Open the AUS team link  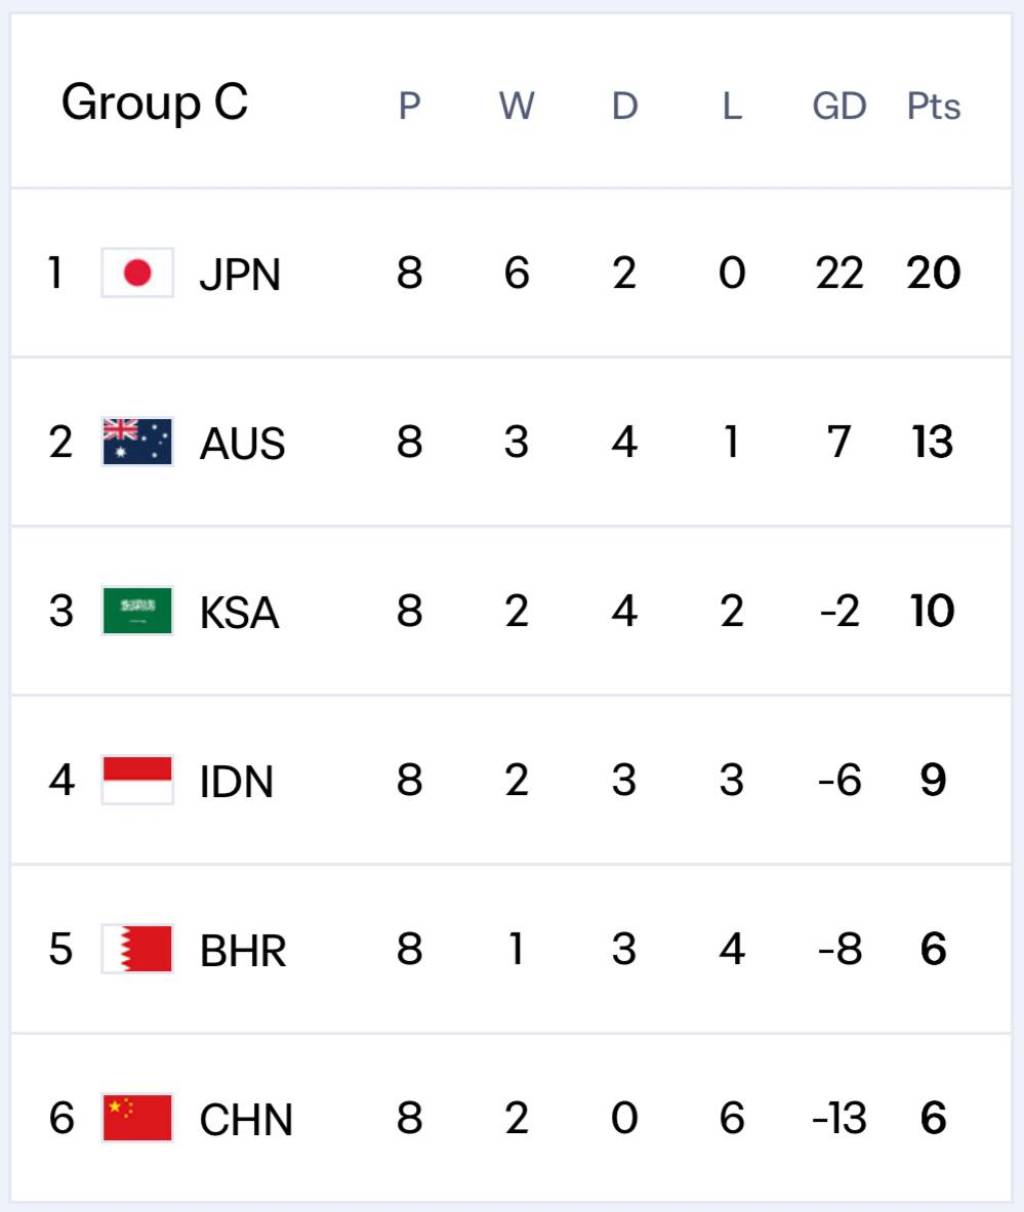(243, 443)
